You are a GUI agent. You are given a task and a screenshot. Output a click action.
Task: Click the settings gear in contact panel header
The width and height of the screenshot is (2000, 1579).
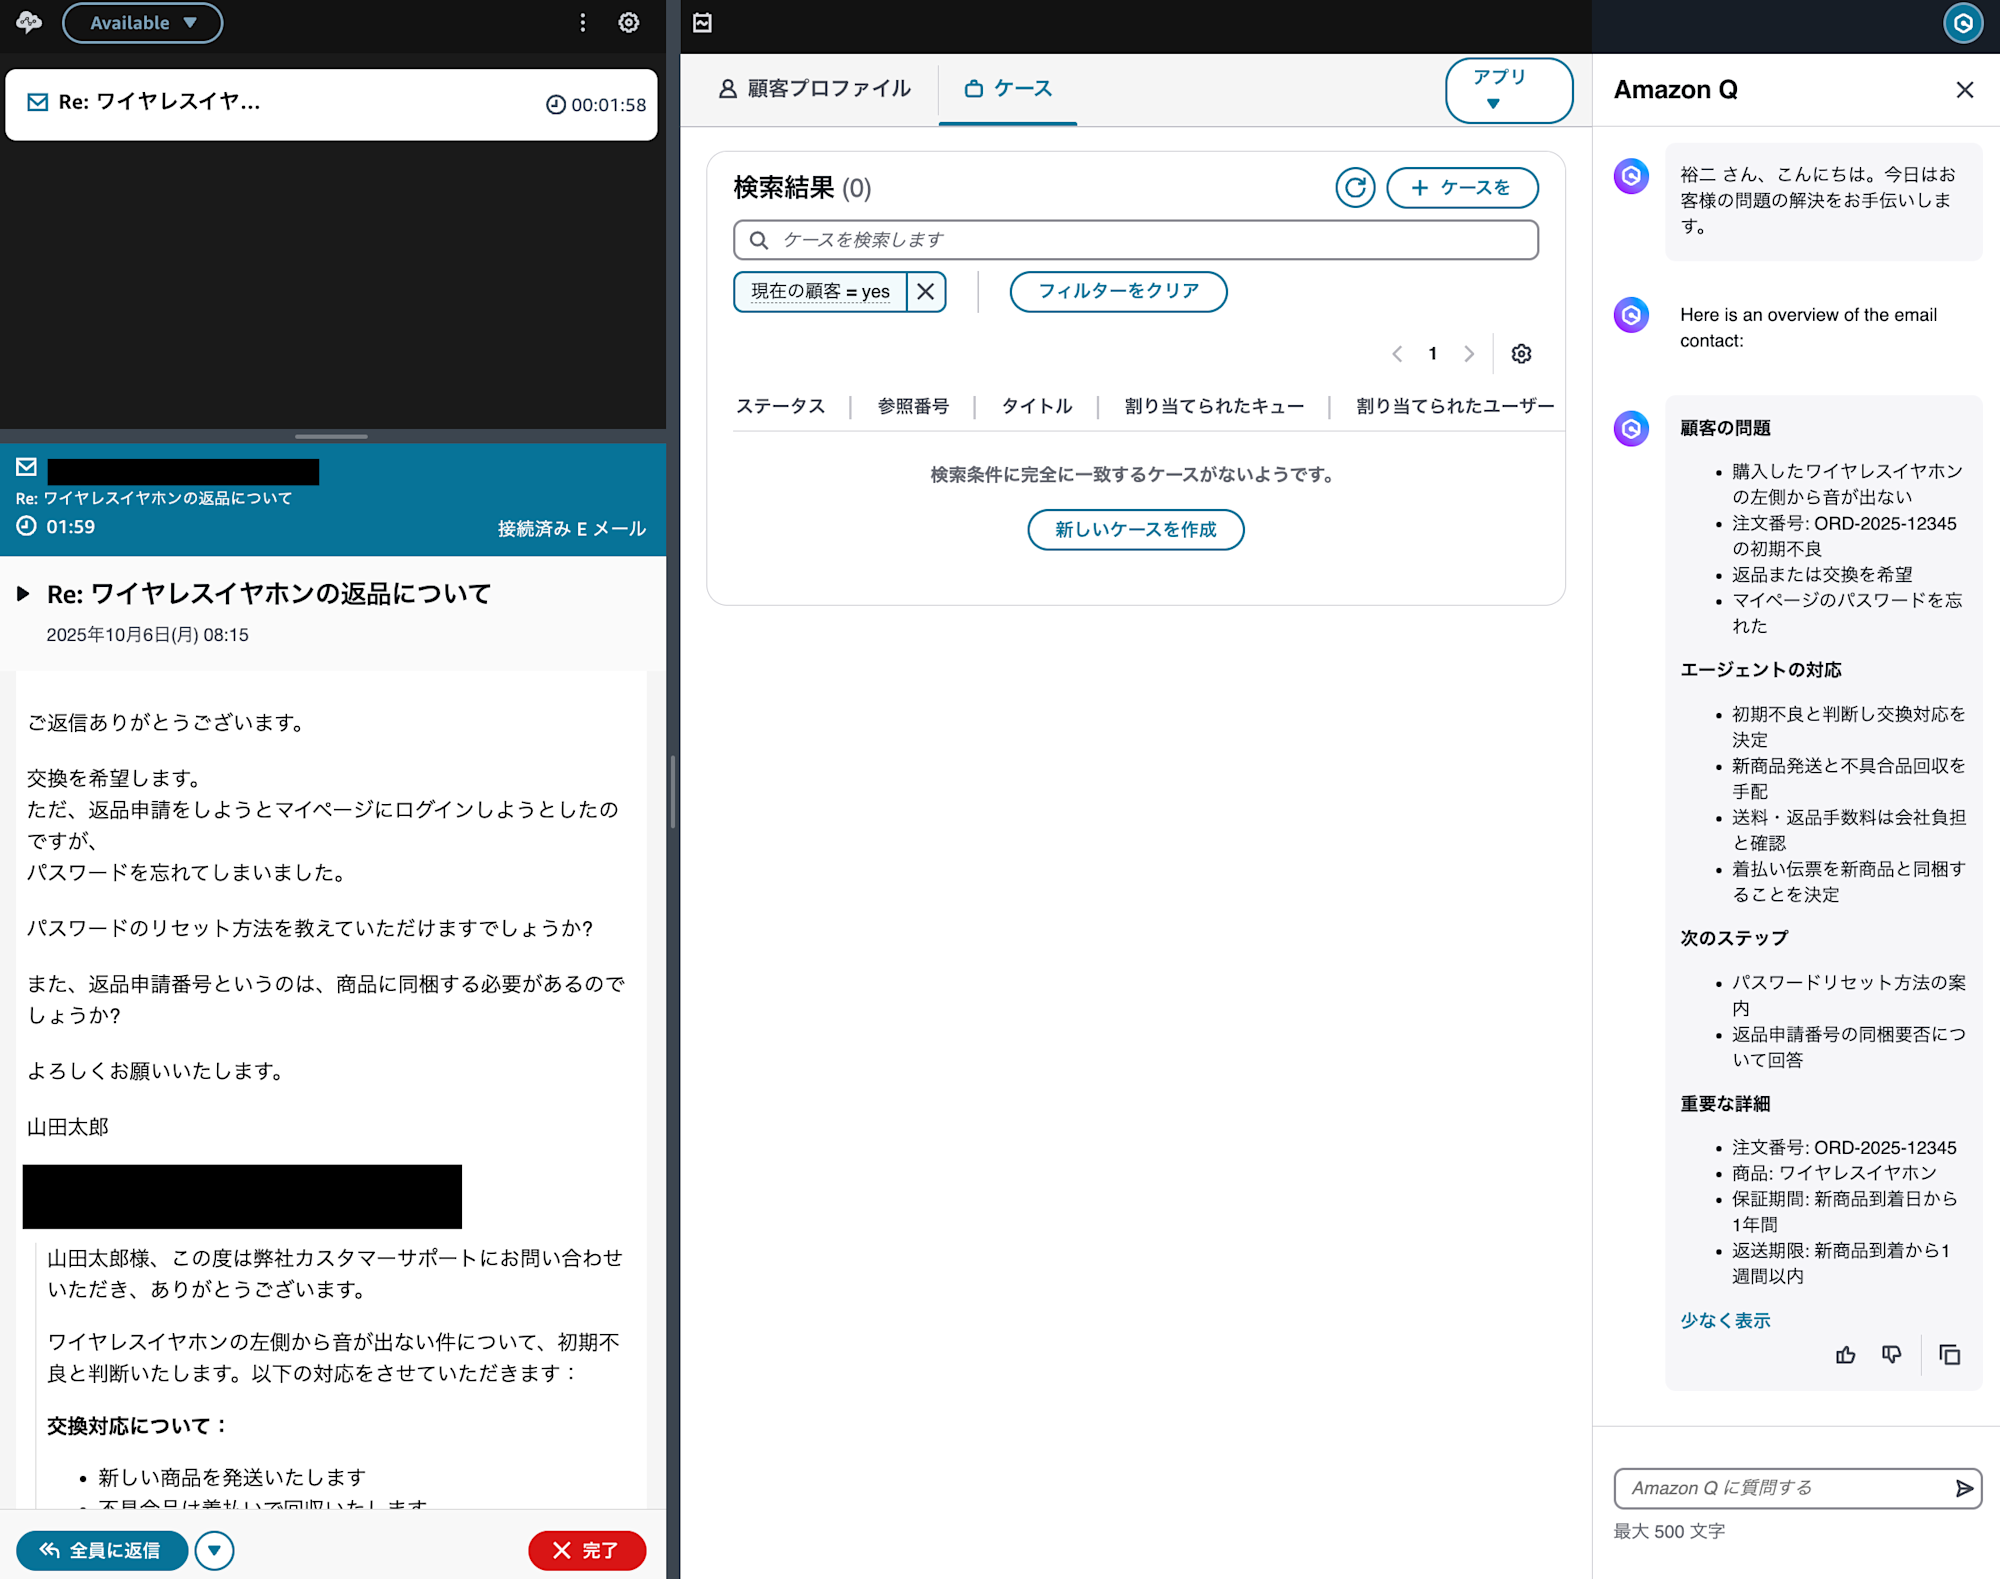[x=628, y=22]
